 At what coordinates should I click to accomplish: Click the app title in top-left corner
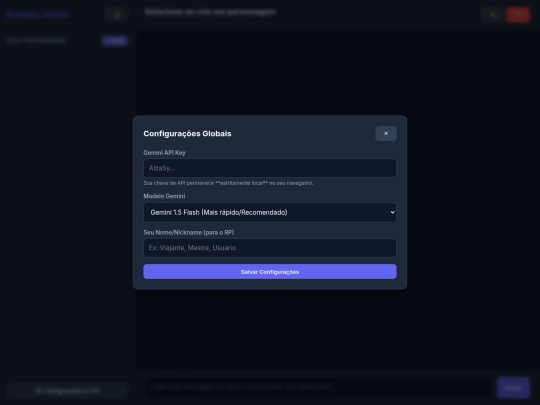pyautogui.click(x=37, y=14)
